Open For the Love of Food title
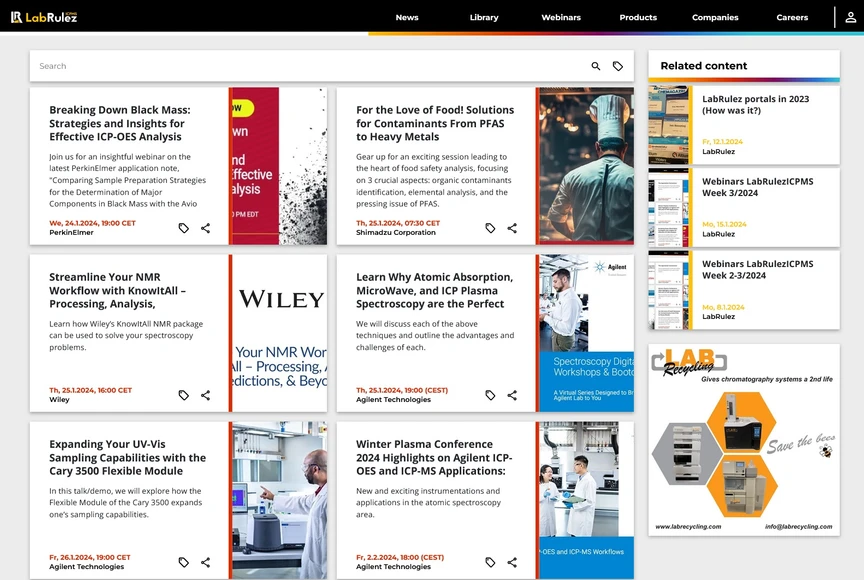This screenshot has height=580, width=864. point(435,123)
